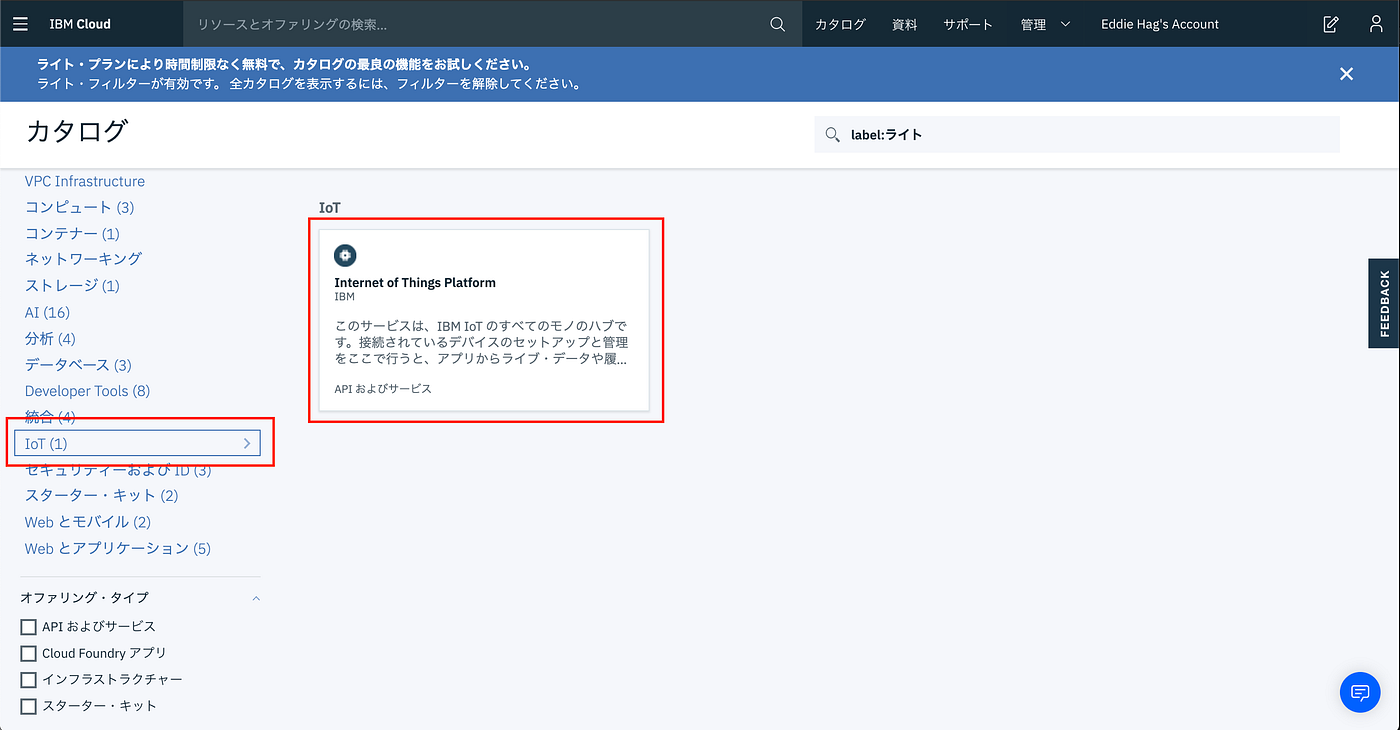
Task: Click the 'API およびサービス' tag on the card
Action: (383, 388)
